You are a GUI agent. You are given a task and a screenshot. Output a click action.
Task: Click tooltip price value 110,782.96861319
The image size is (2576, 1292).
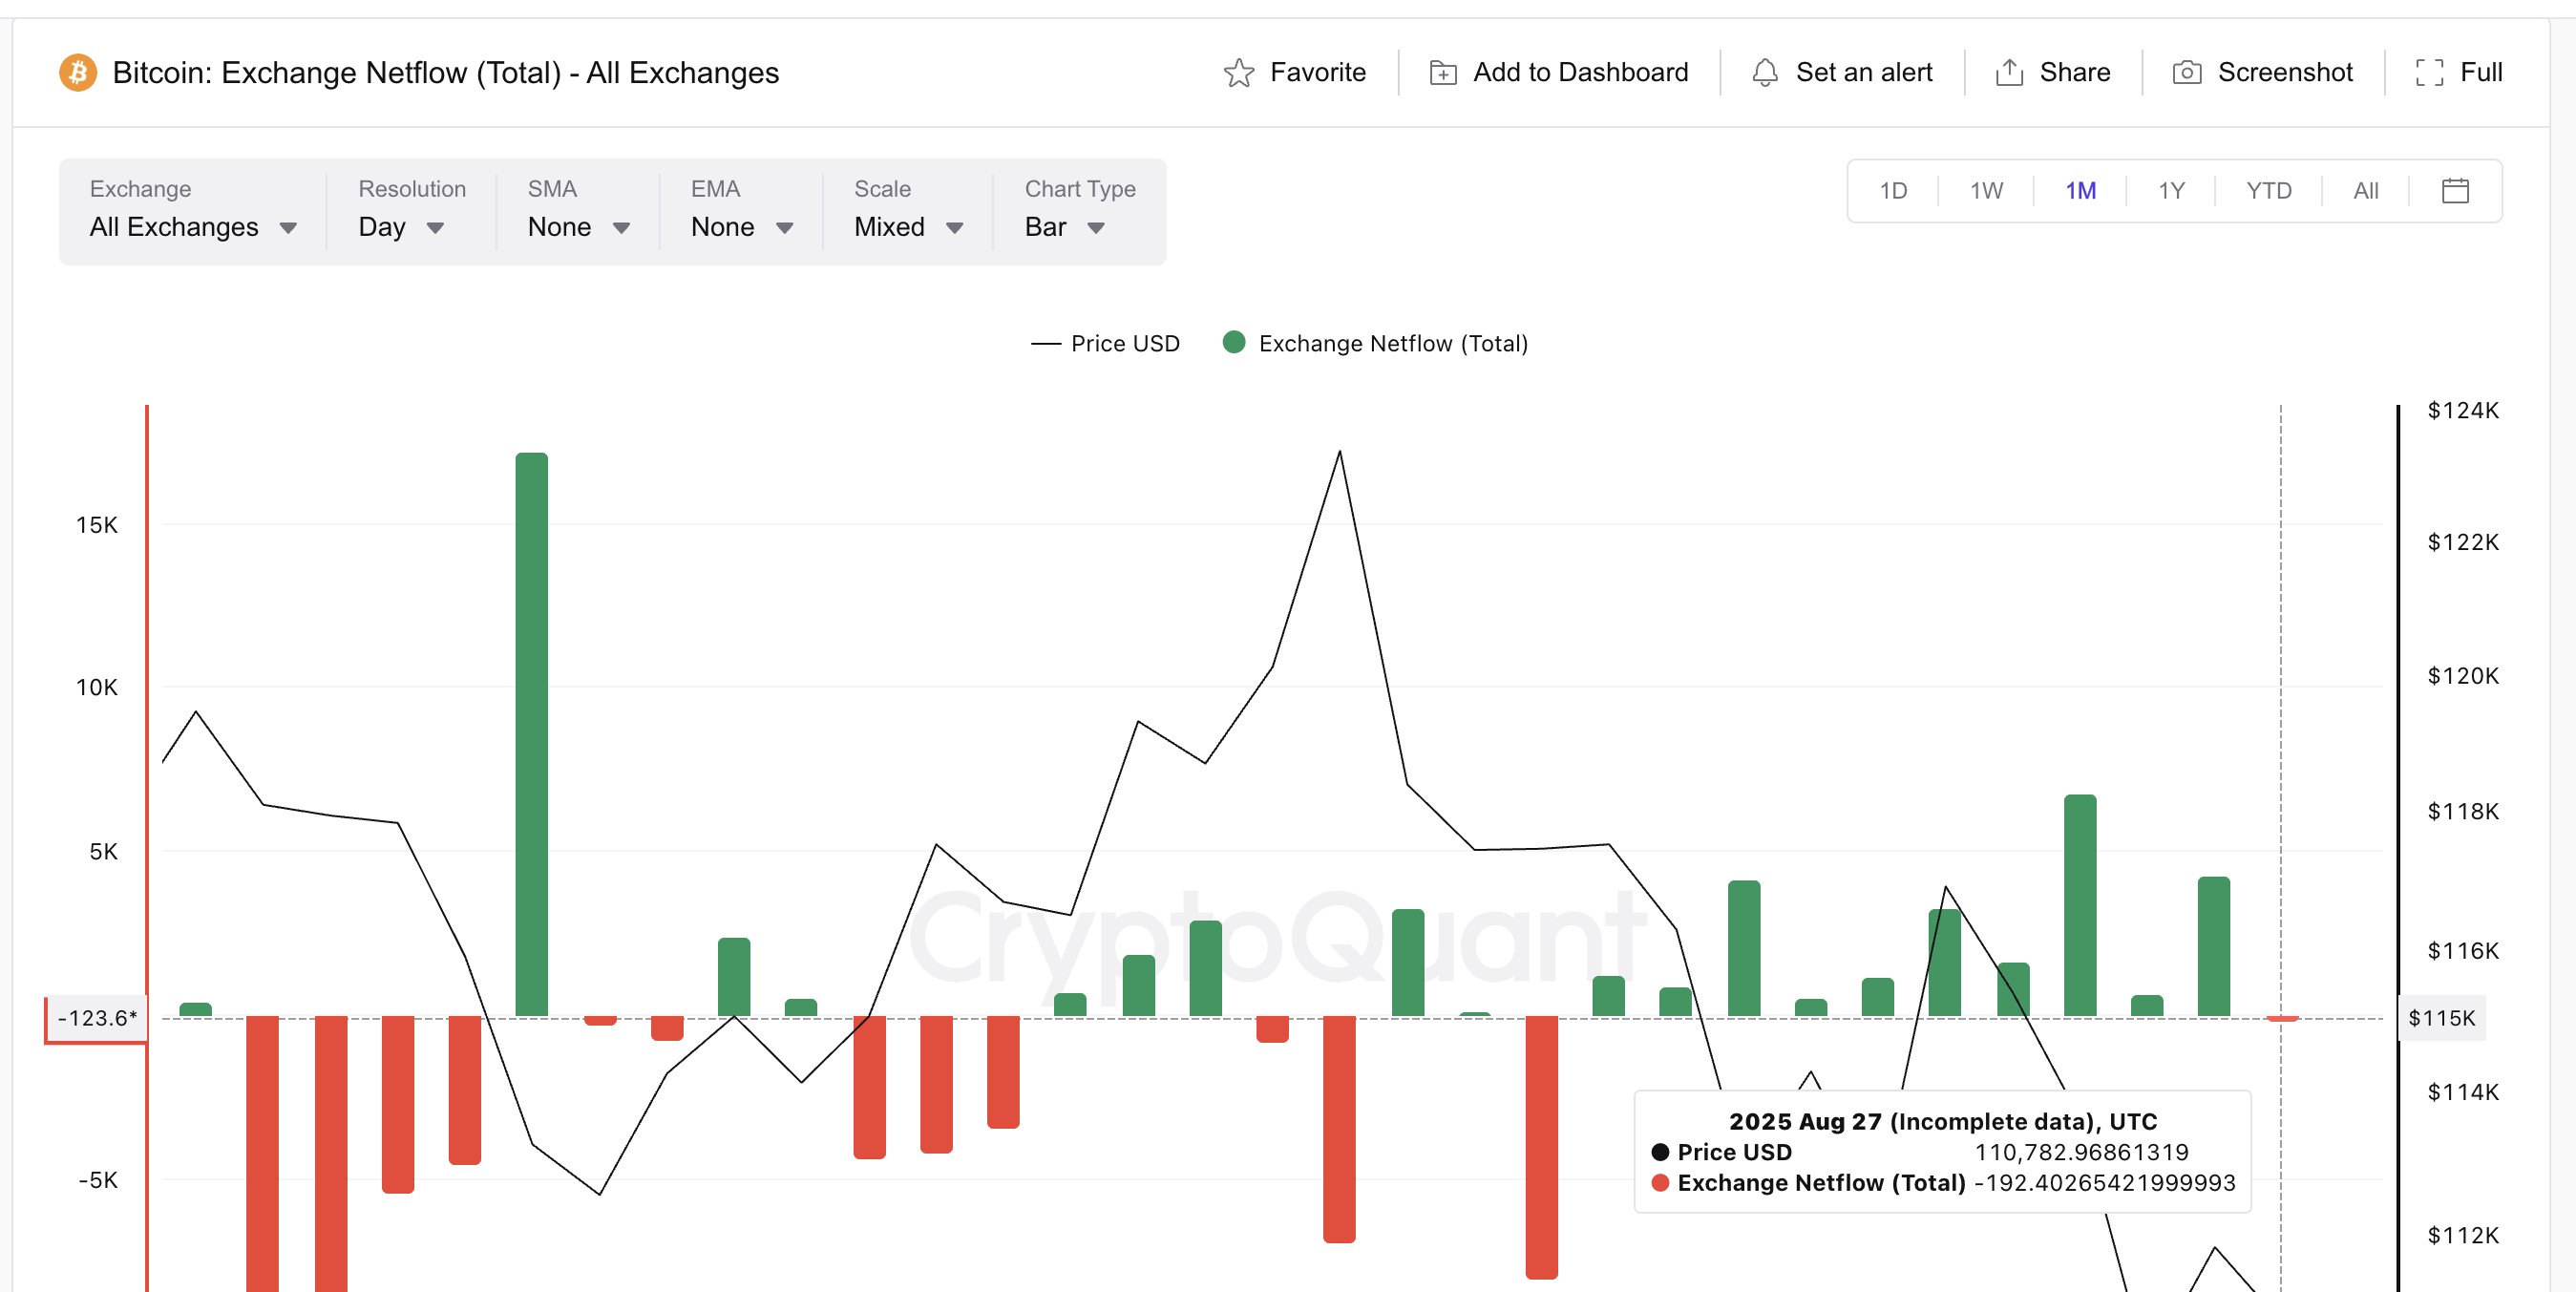click(x=2081, y=1152)
